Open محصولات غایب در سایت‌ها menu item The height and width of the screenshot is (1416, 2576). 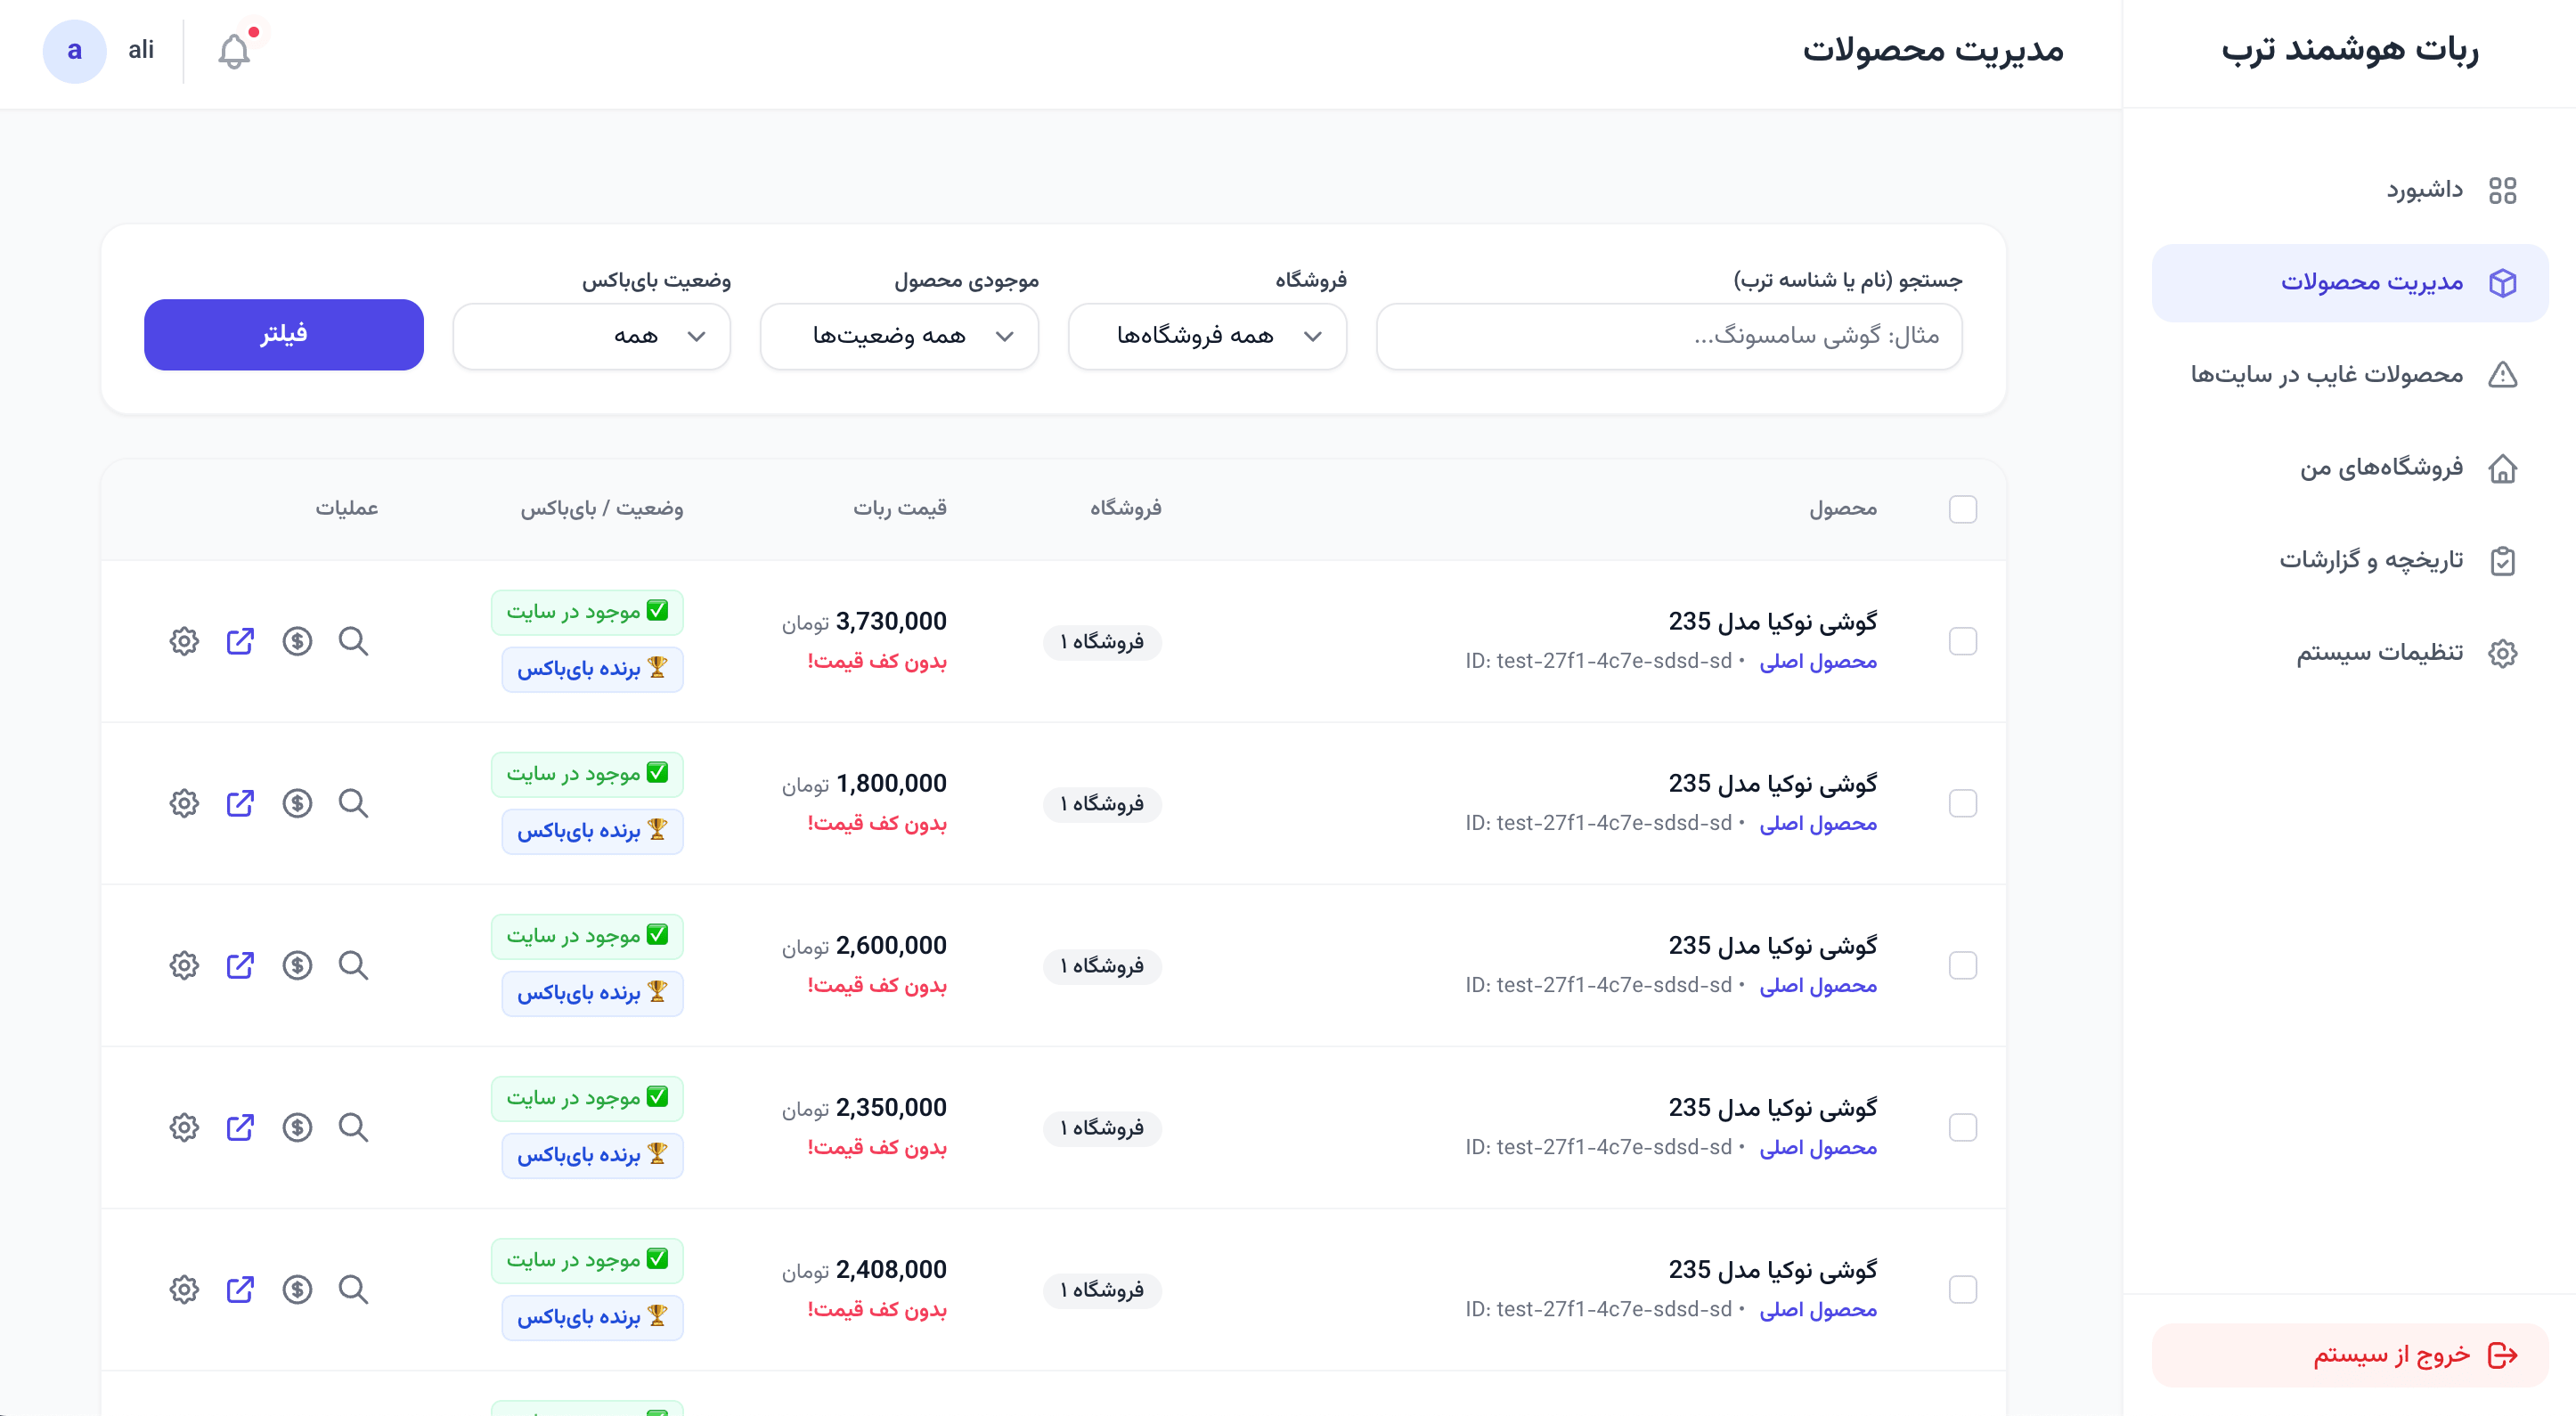[x=2350, y=375]
